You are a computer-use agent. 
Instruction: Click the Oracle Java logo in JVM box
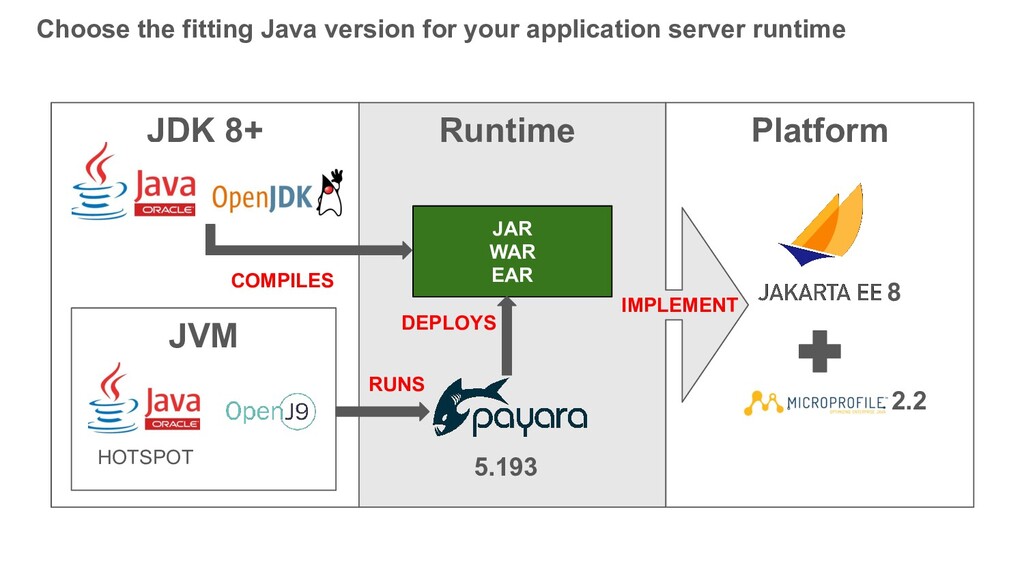click(144, 398)
